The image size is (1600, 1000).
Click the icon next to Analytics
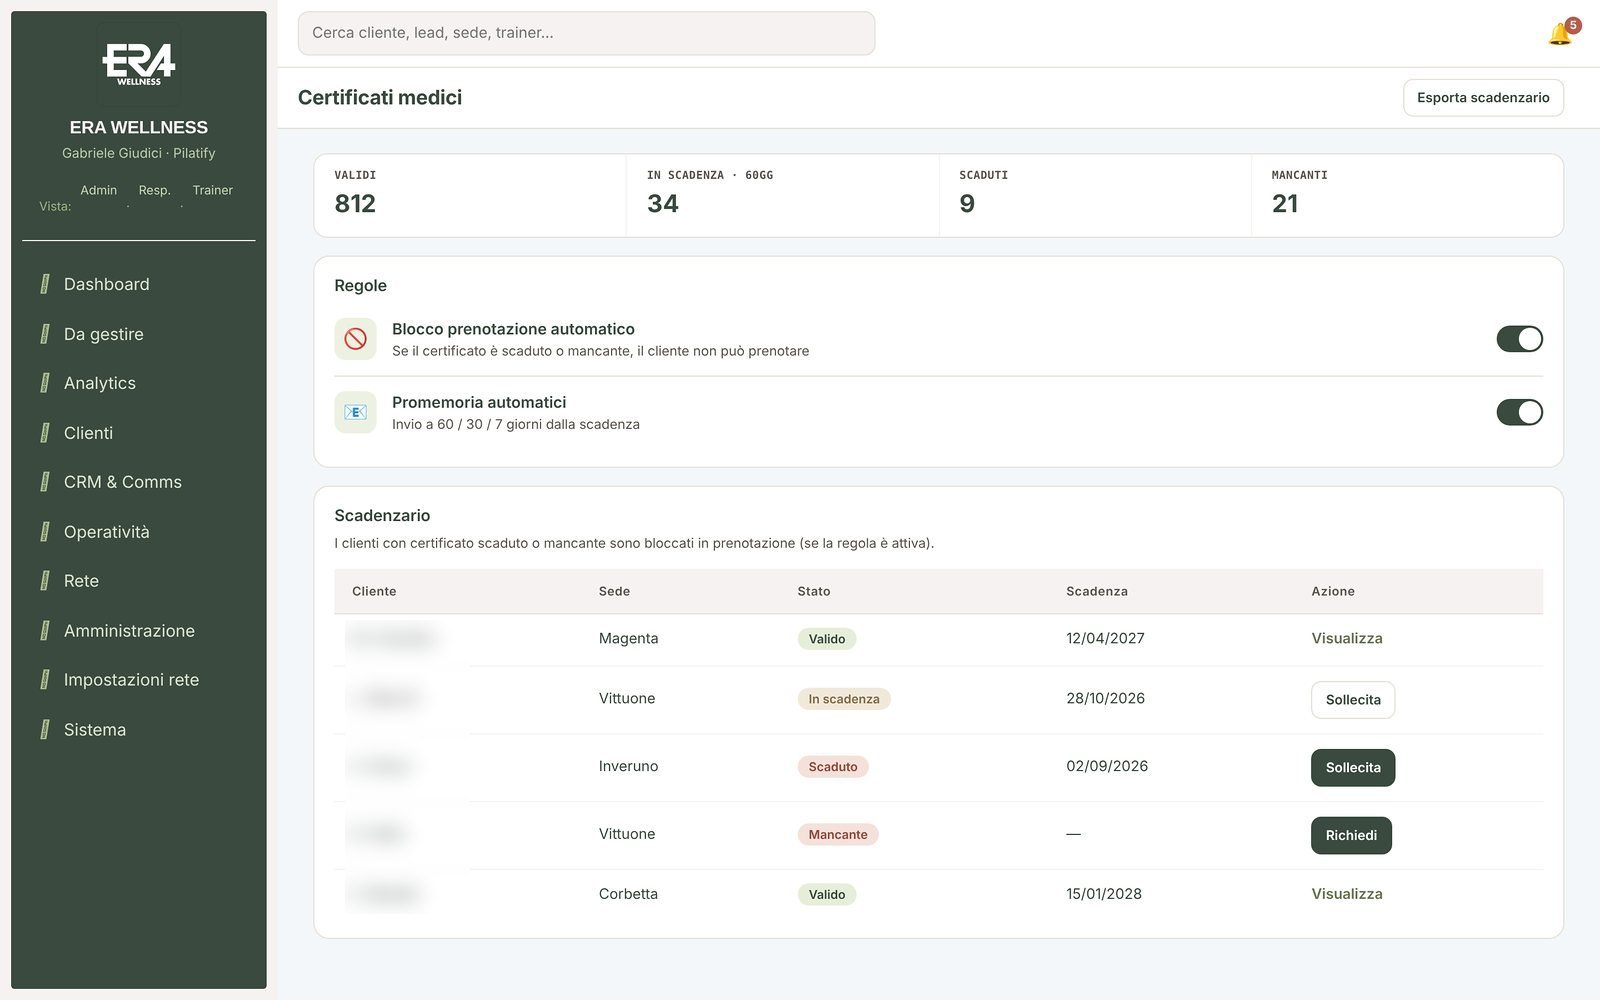[45, 383]
